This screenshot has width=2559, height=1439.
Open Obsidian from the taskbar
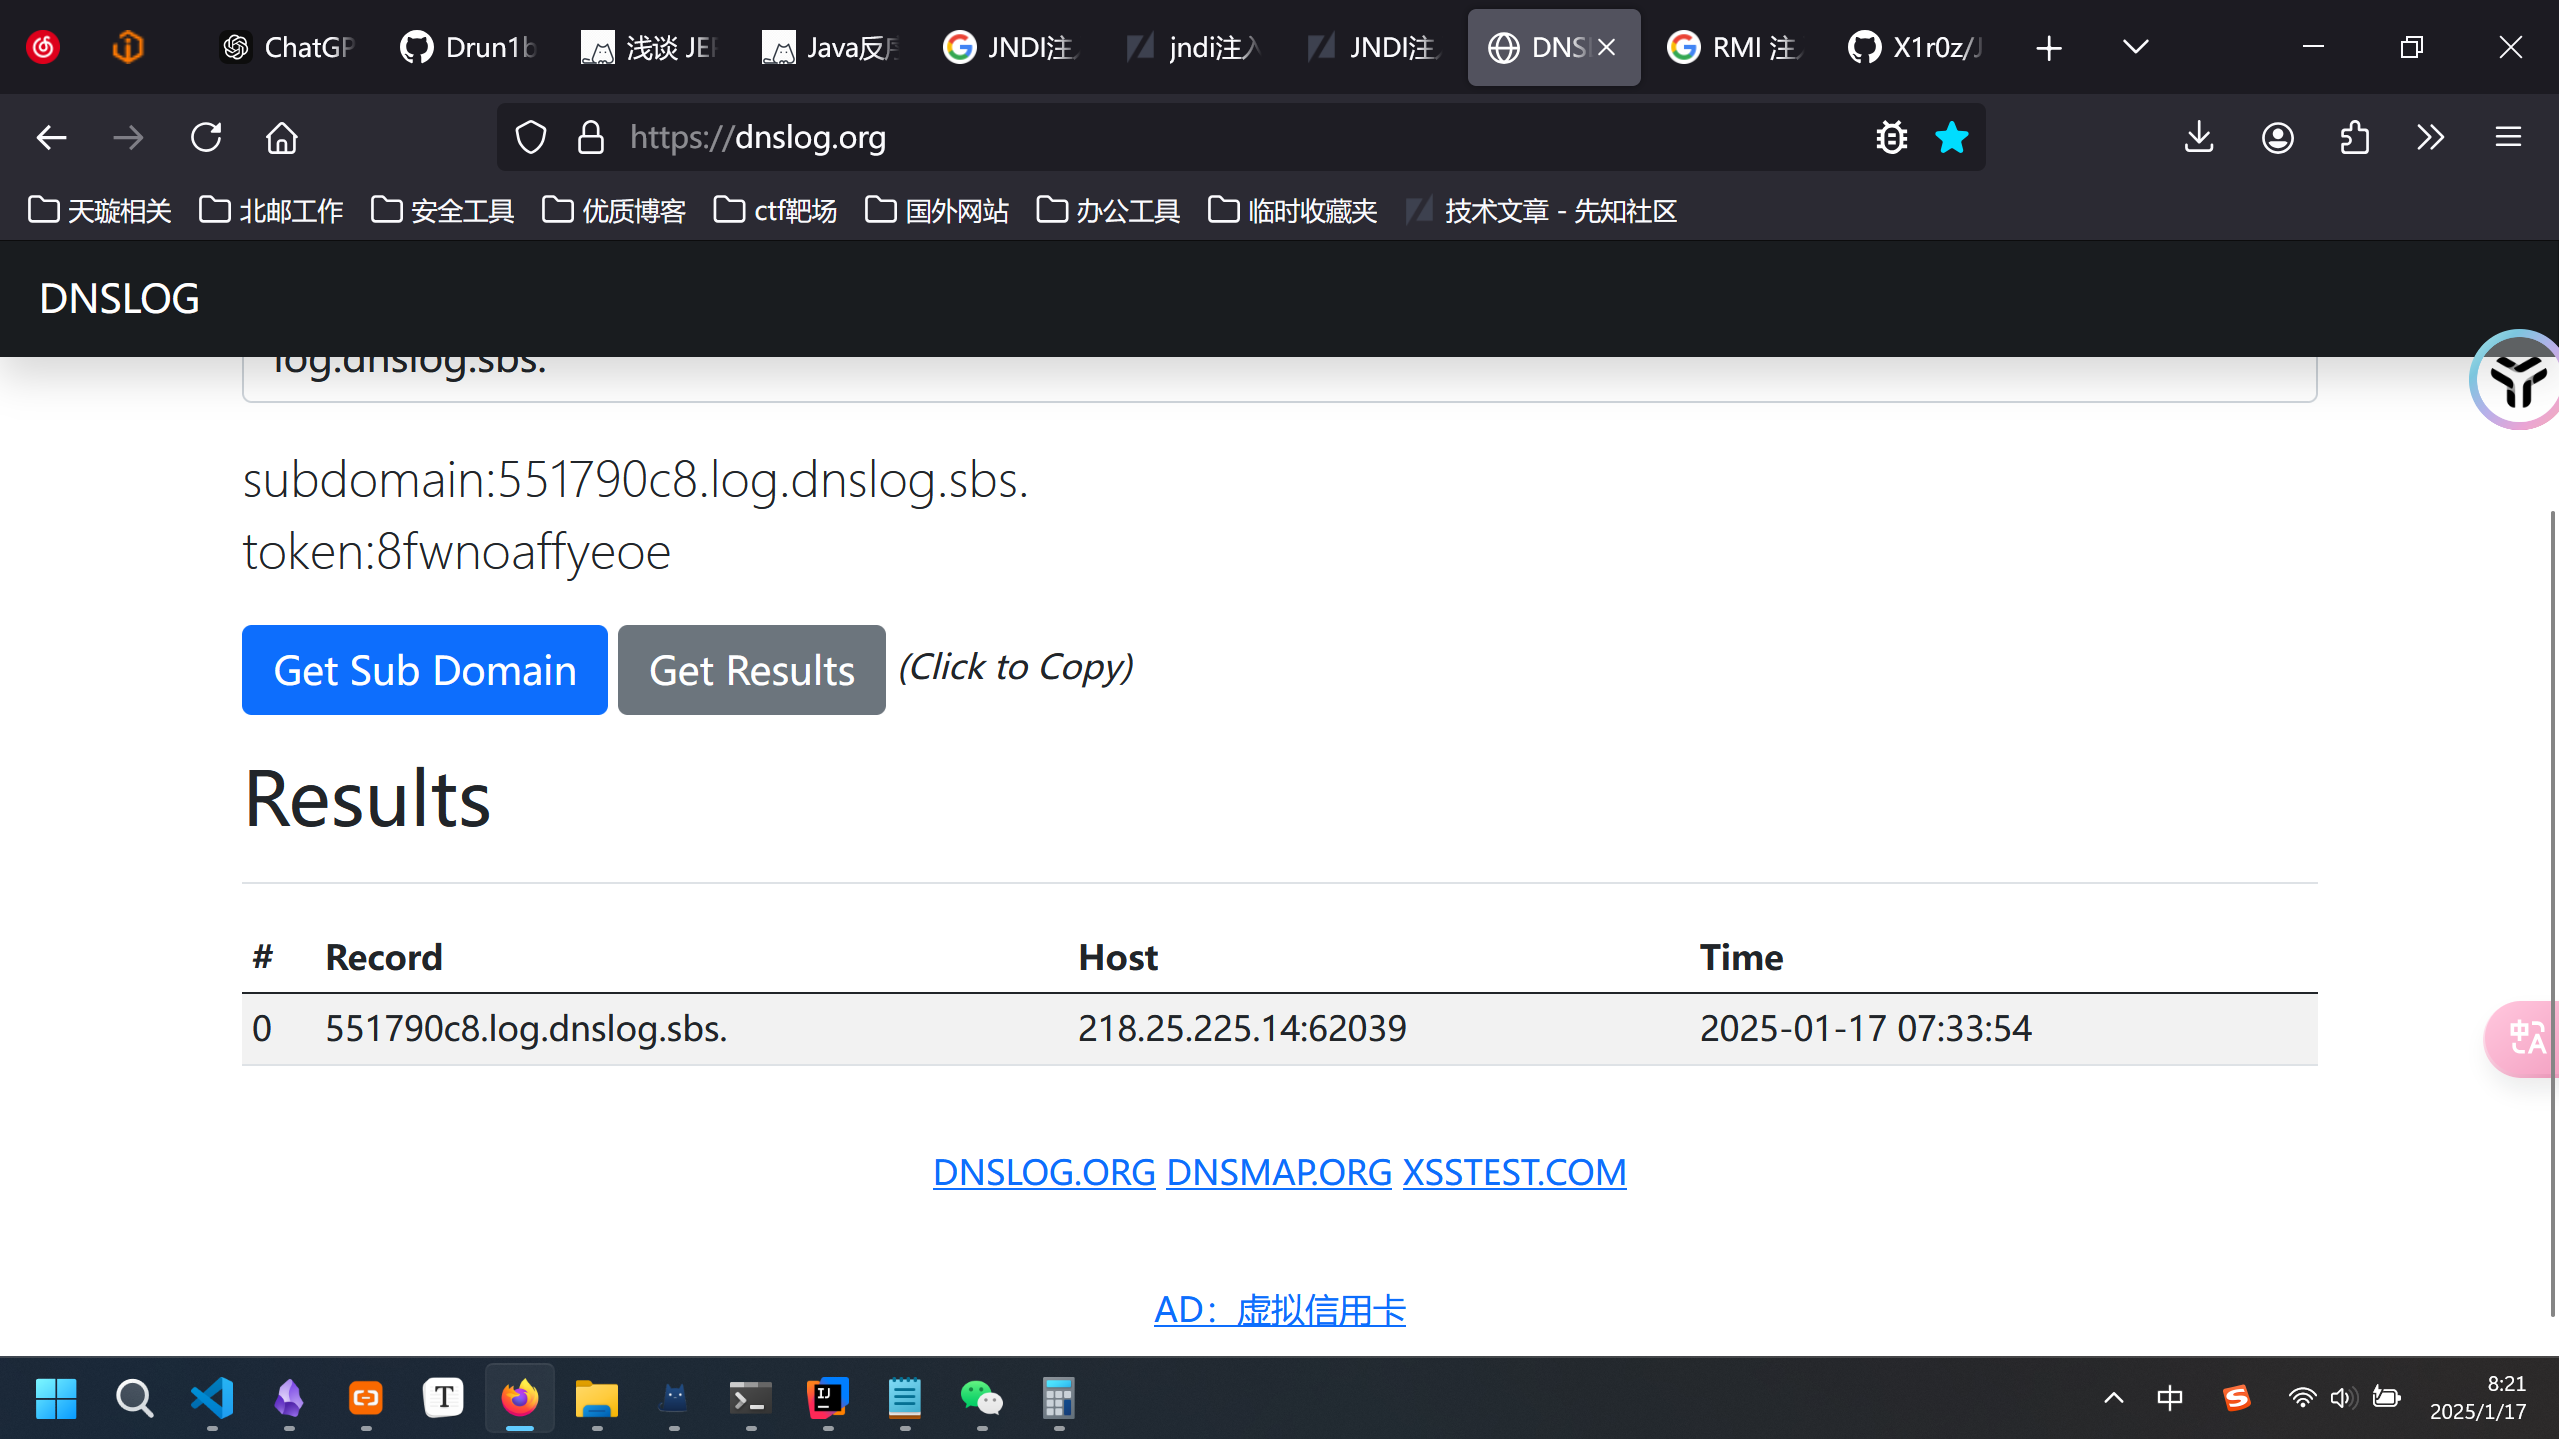pyautogui.click(x=289, y=1398)
